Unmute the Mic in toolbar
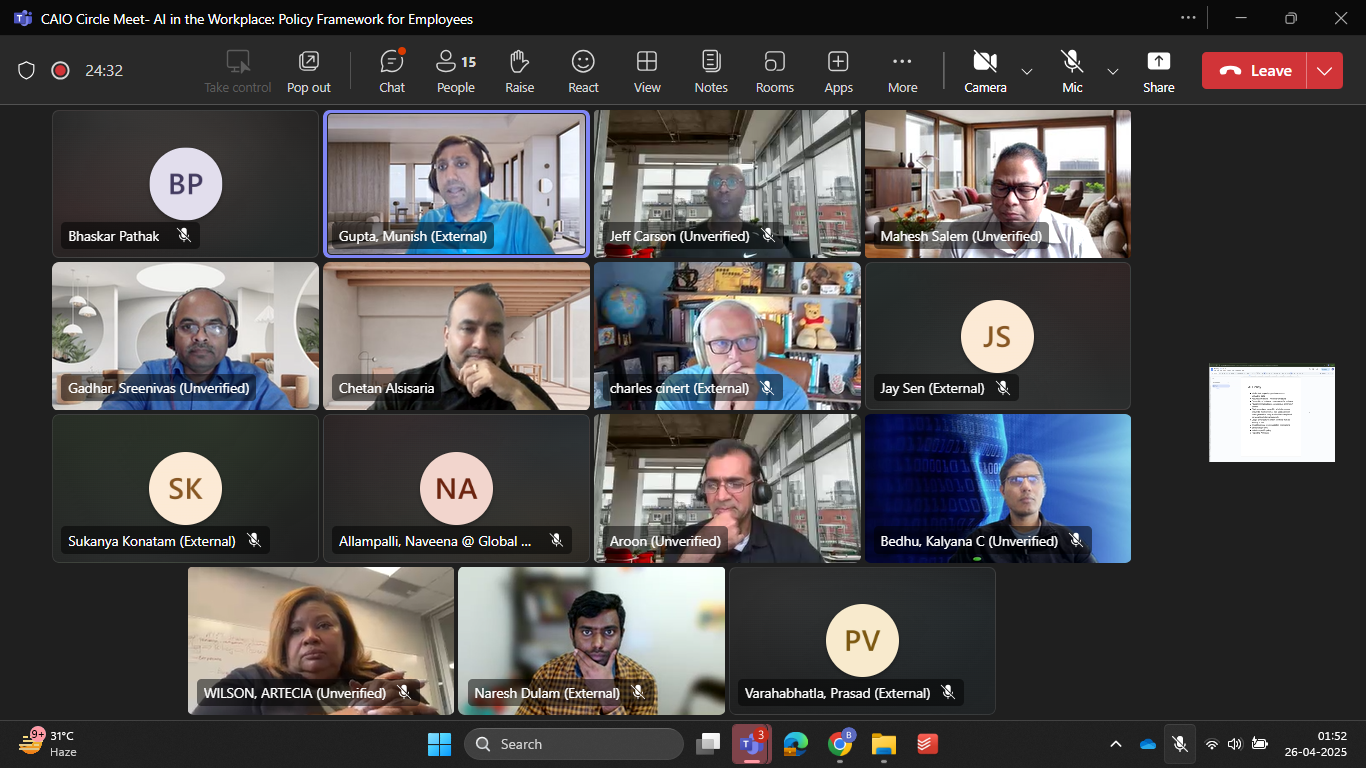The width and height of the screenshot is (1366, 768). 1072,71
